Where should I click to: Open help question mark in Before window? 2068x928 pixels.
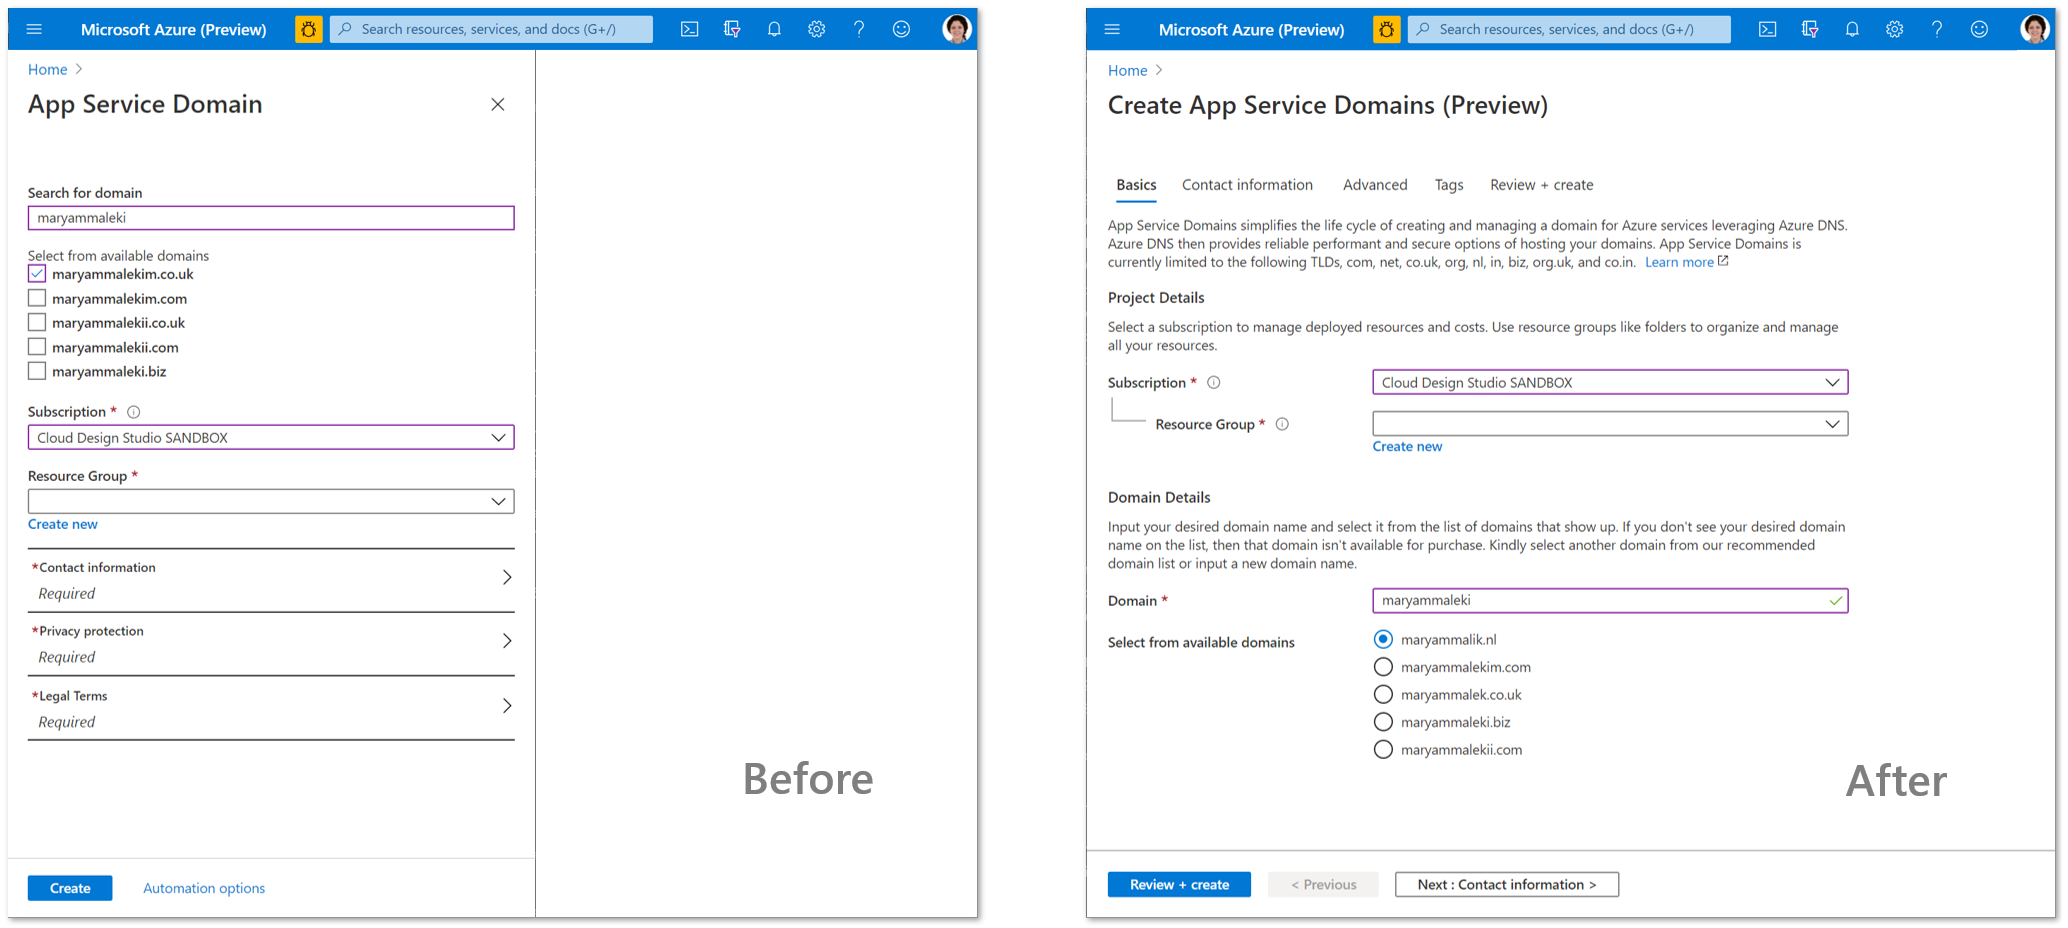859,29
